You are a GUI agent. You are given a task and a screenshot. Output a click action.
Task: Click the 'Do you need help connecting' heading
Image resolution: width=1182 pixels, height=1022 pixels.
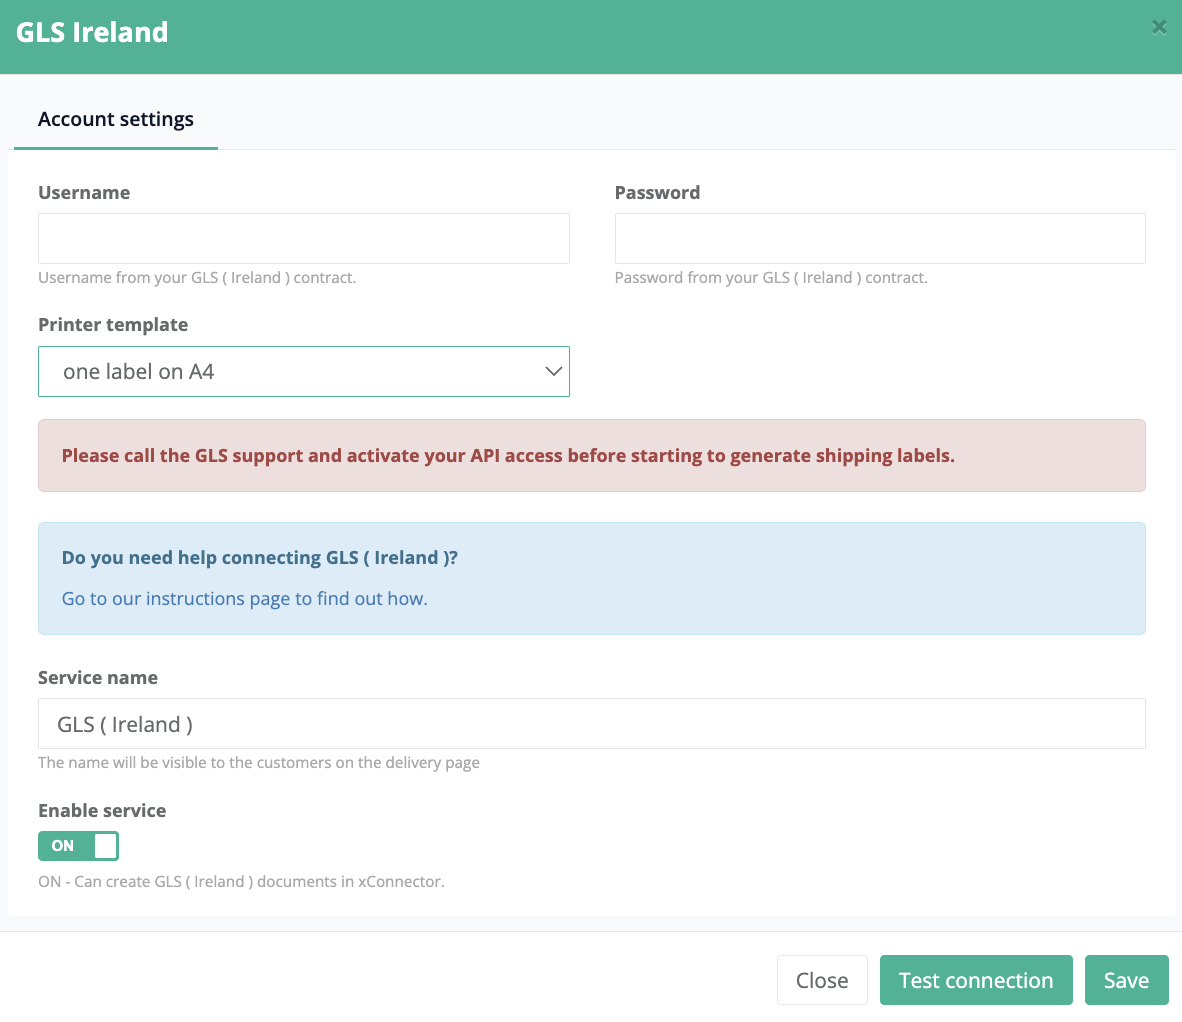pyautogui.click(x=260, y=558)
